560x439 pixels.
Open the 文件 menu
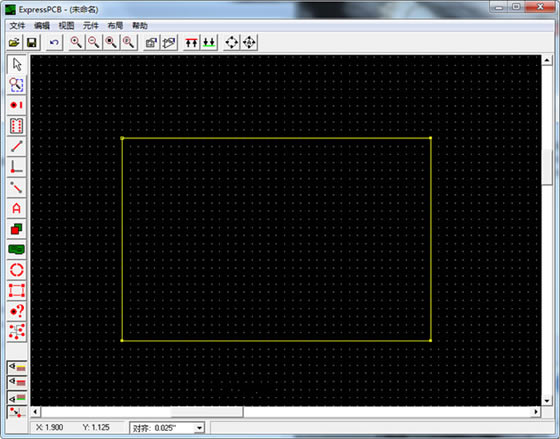(17, 26)
